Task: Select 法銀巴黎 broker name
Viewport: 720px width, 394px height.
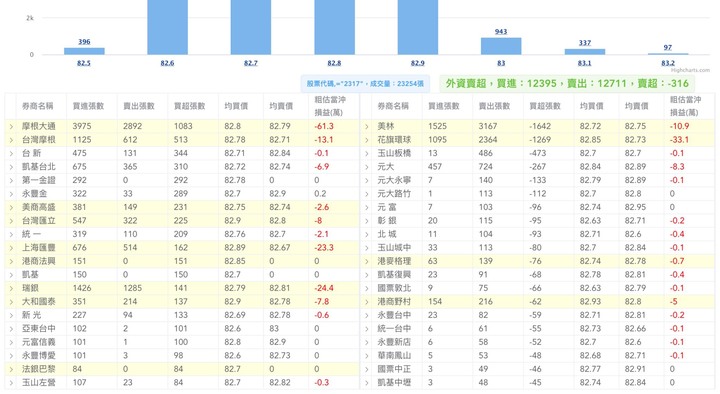Action: click(x=39, y=369)
